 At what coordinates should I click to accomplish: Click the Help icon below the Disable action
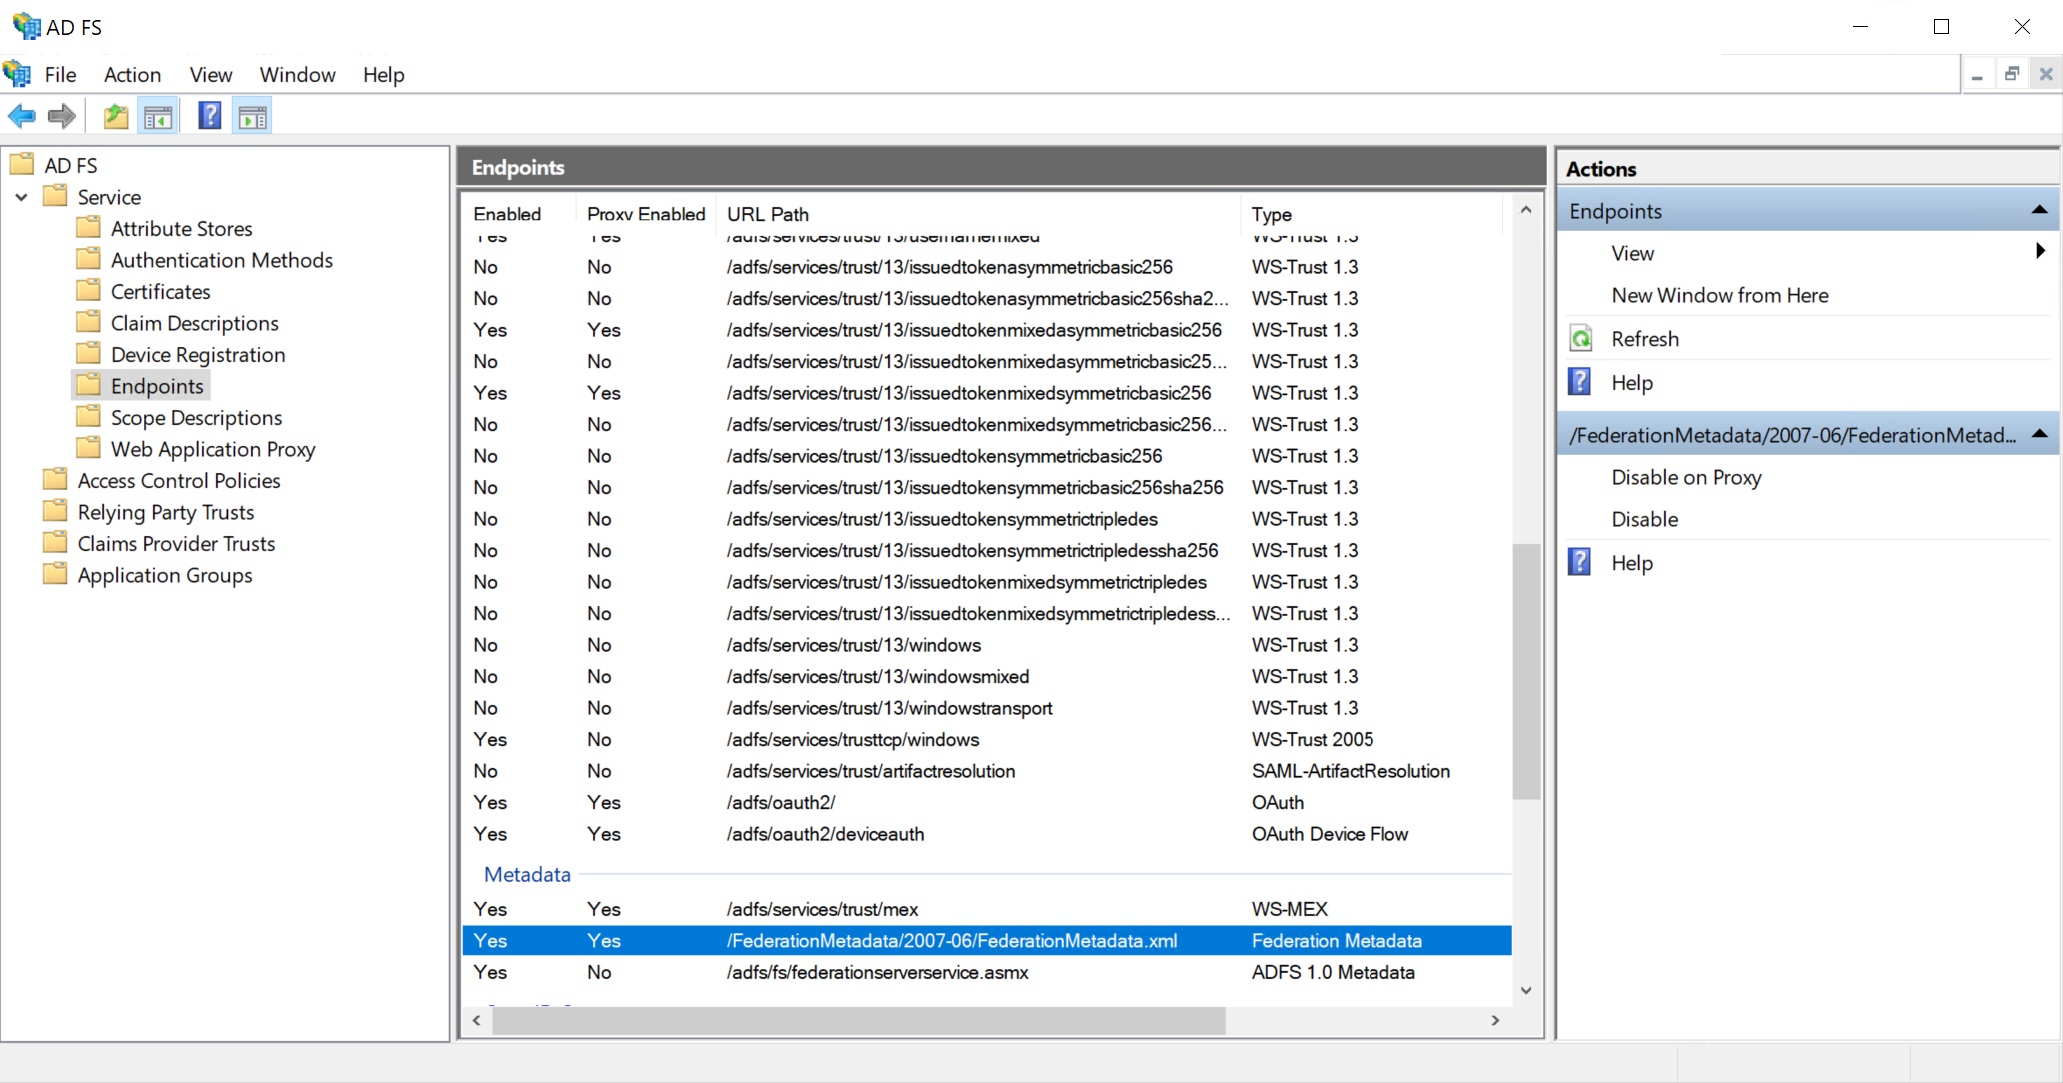click(x=1580, y=562)
